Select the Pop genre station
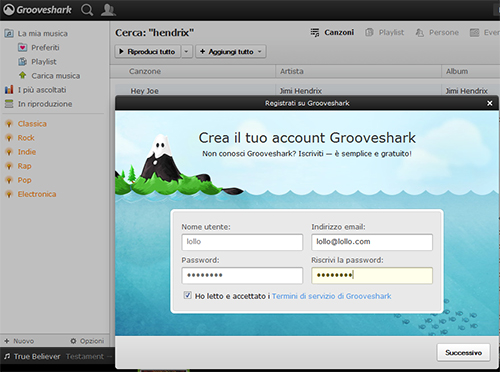500x372 pixels. click(x=24, y=180)
